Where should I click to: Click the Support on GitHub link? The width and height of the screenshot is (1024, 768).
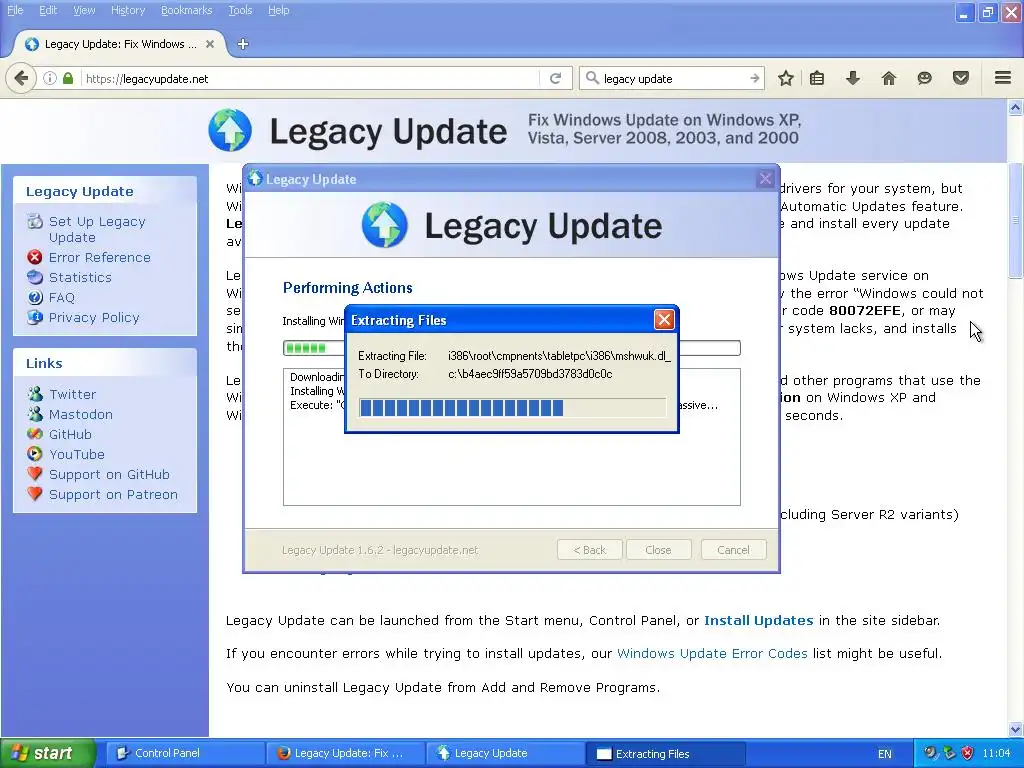tap(109, 474)
